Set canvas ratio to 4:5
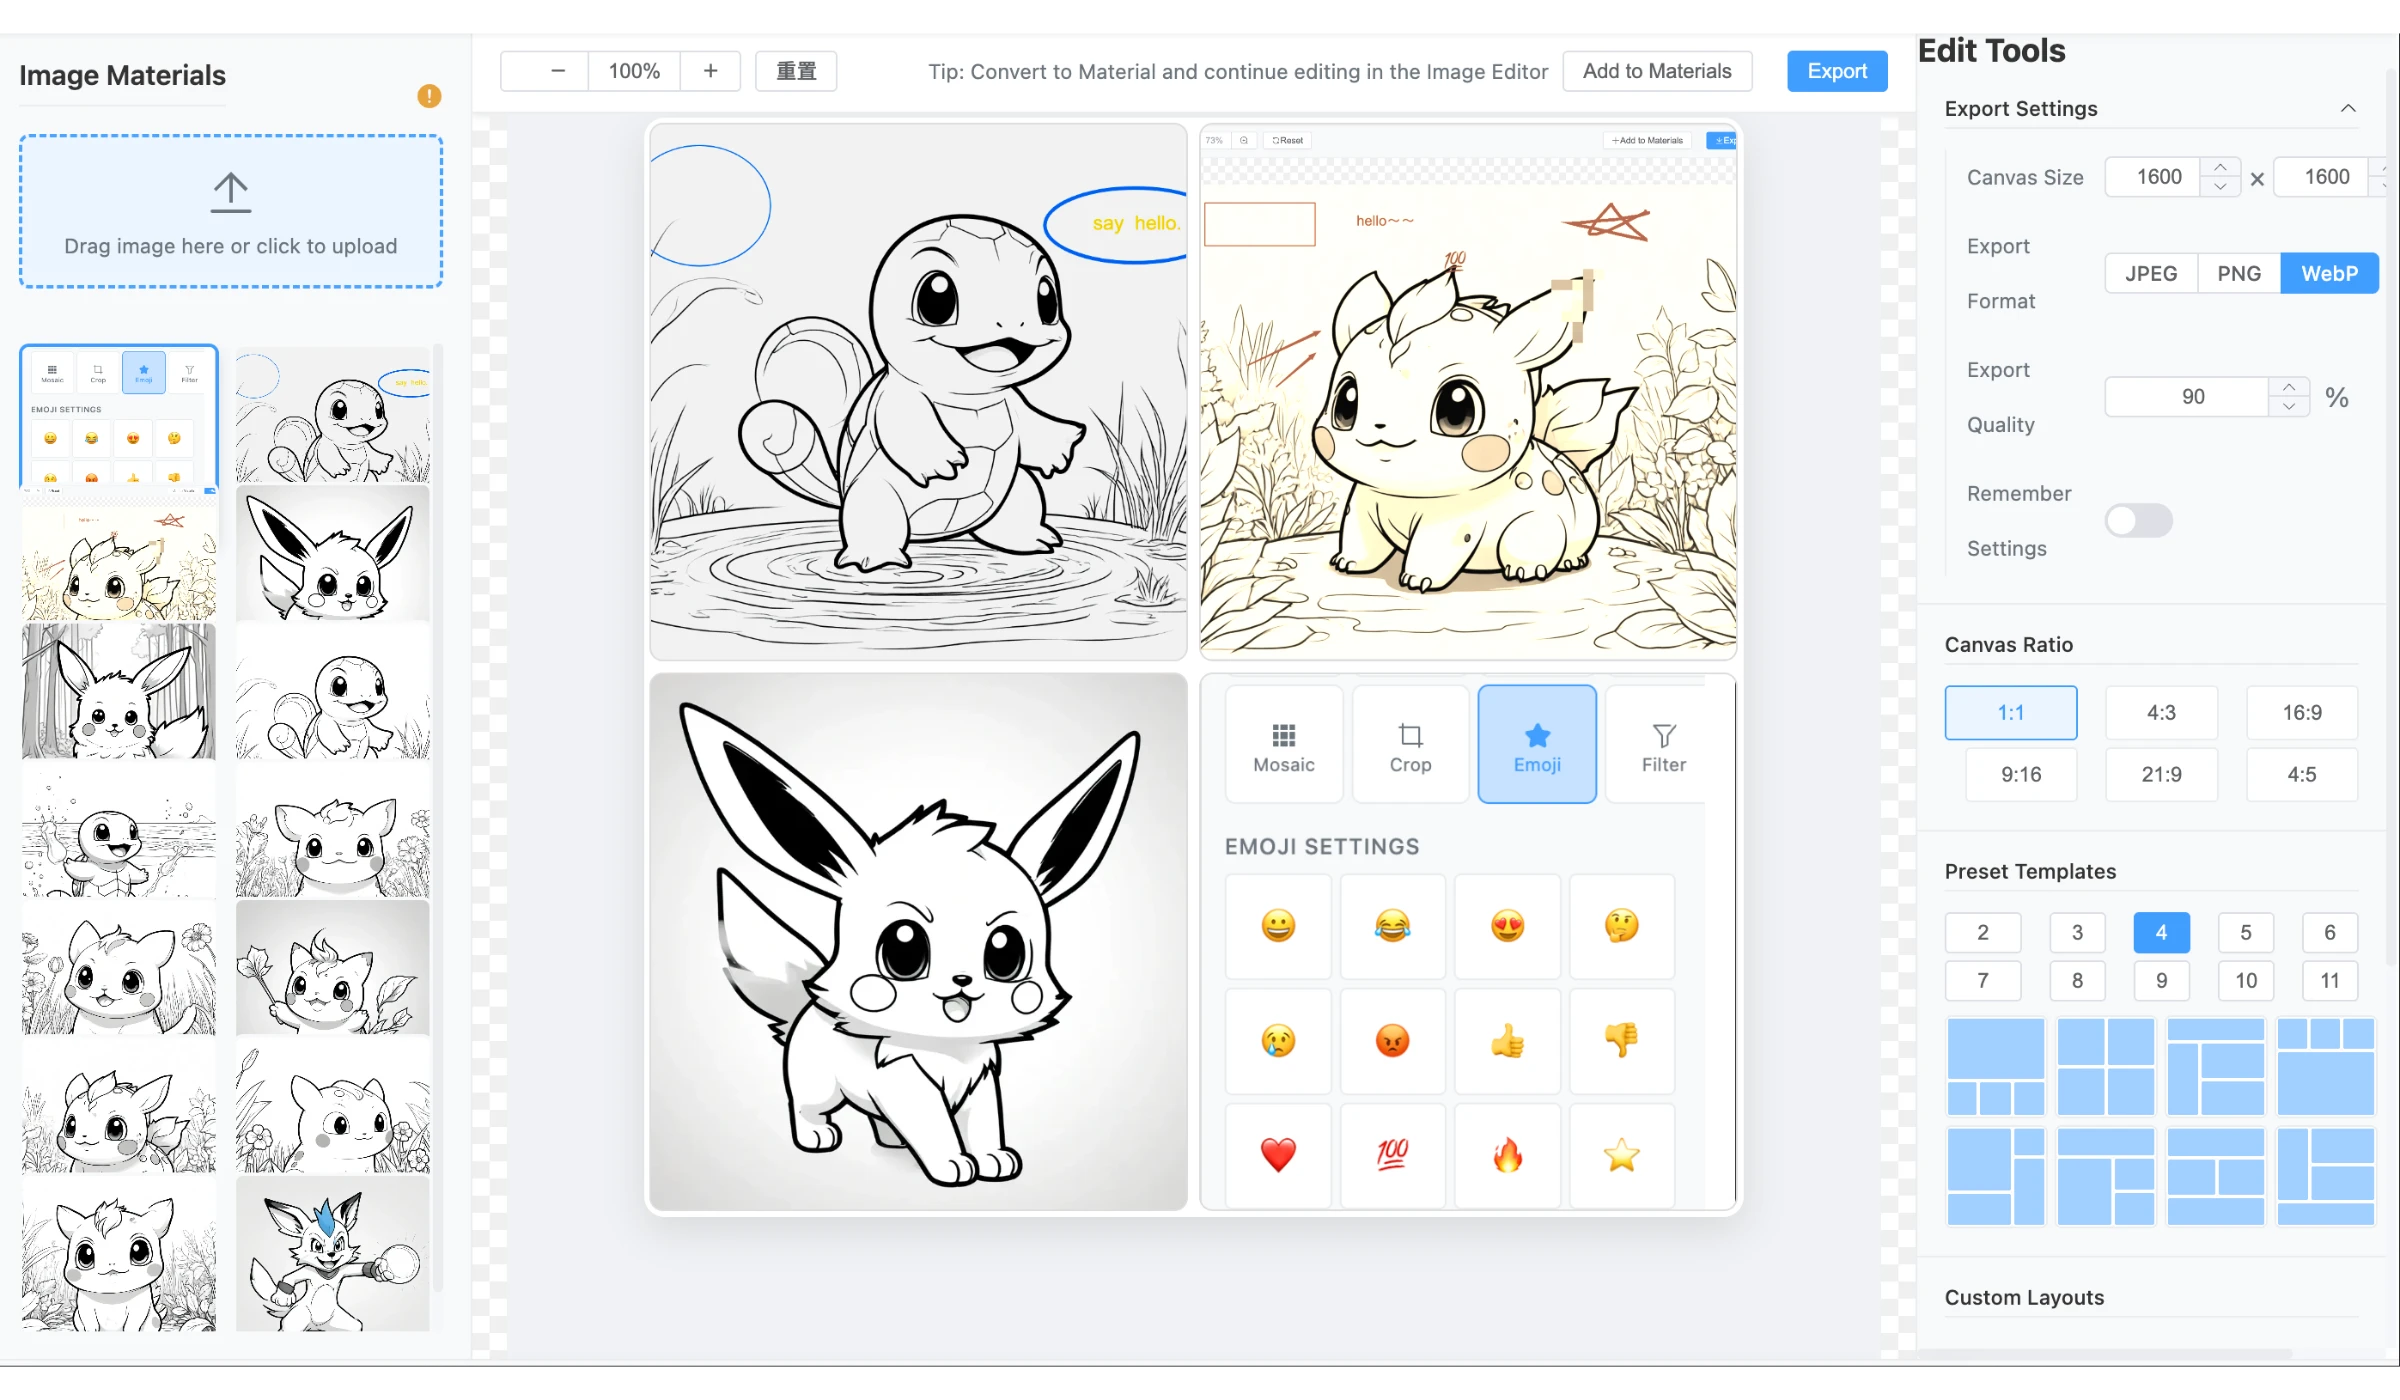This screenshot has height=1400, width=2400. 2302,774
